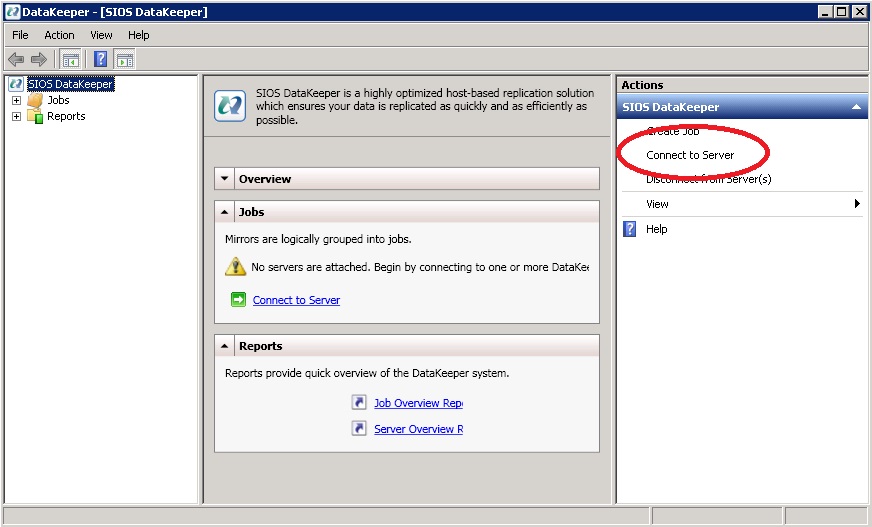The width and height of the screenshot is (872, 527).
Task: Select the Jobs tree item label
Action: click(58, 100)
